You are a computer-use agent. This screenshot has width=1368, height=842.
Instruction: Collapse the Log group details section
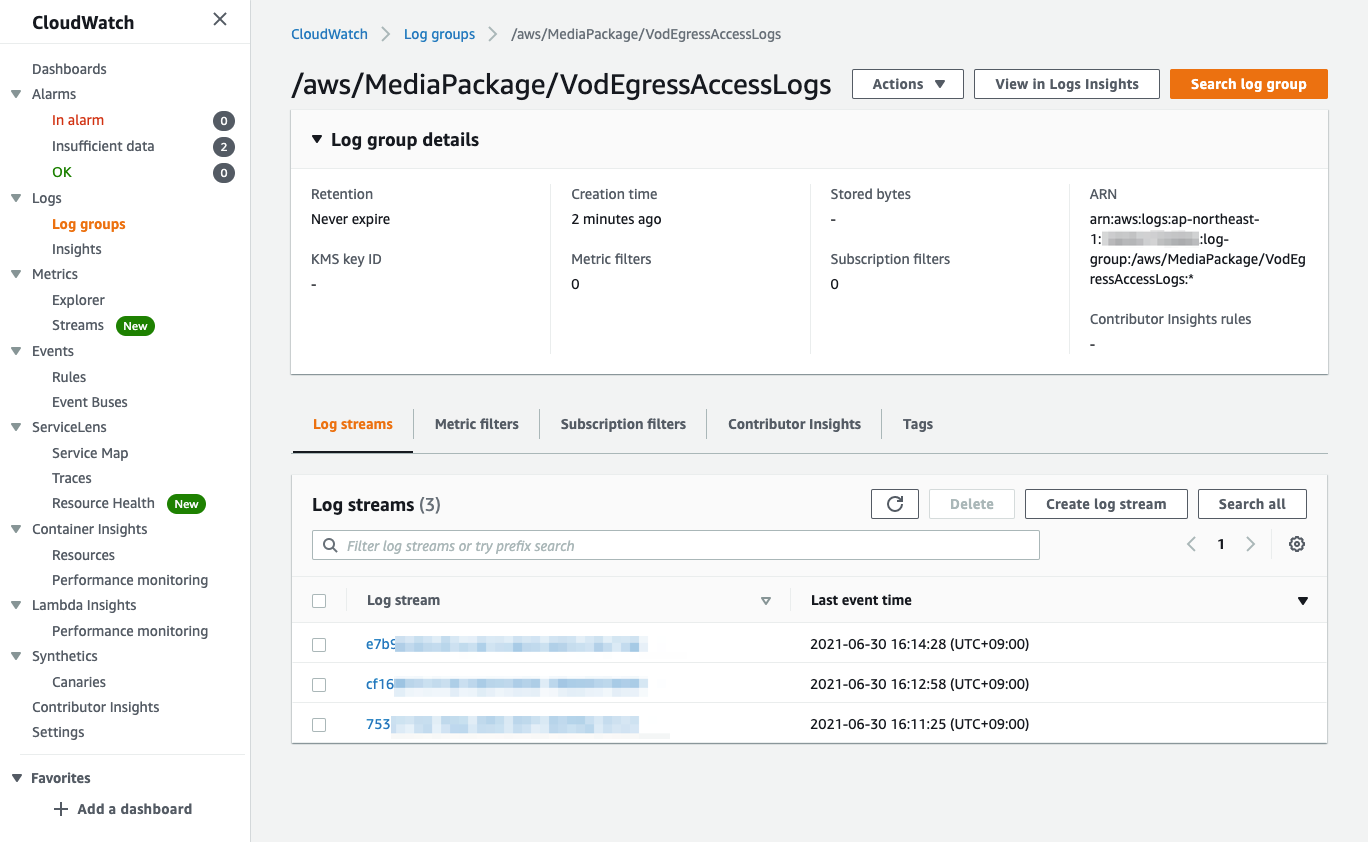click(x=317, y=140)
